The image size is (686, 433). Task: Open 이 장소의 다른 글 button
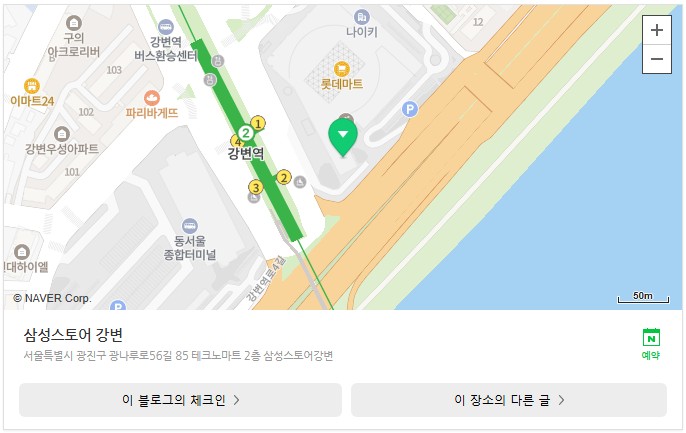pos(509,400)
